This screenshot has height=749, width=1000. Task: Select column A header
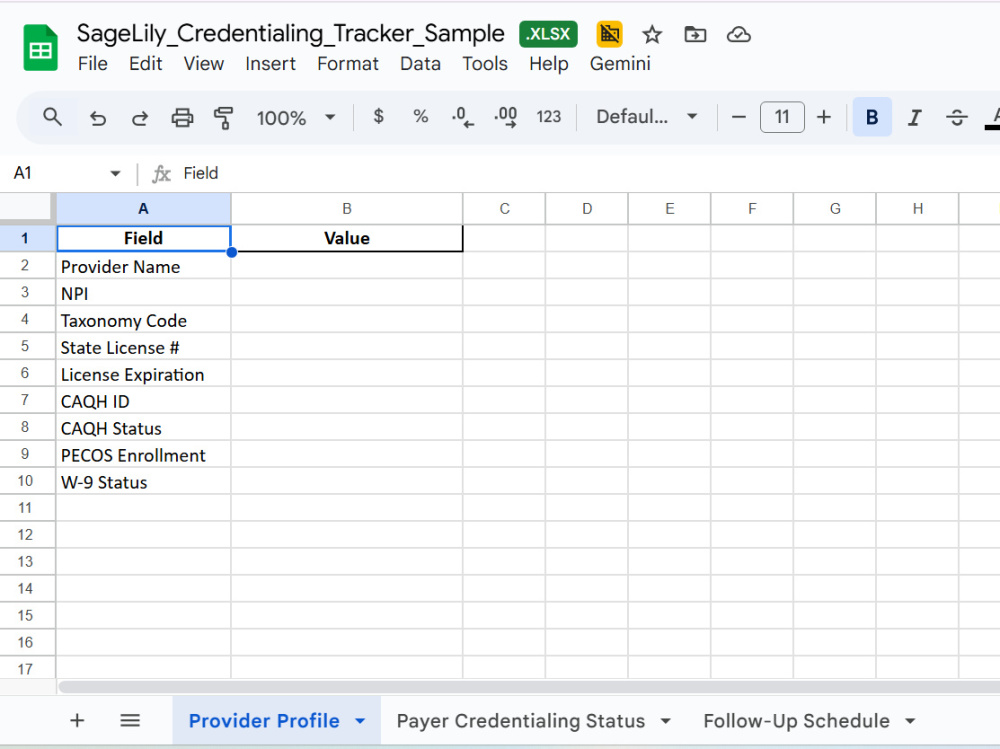tap(143, 209)
